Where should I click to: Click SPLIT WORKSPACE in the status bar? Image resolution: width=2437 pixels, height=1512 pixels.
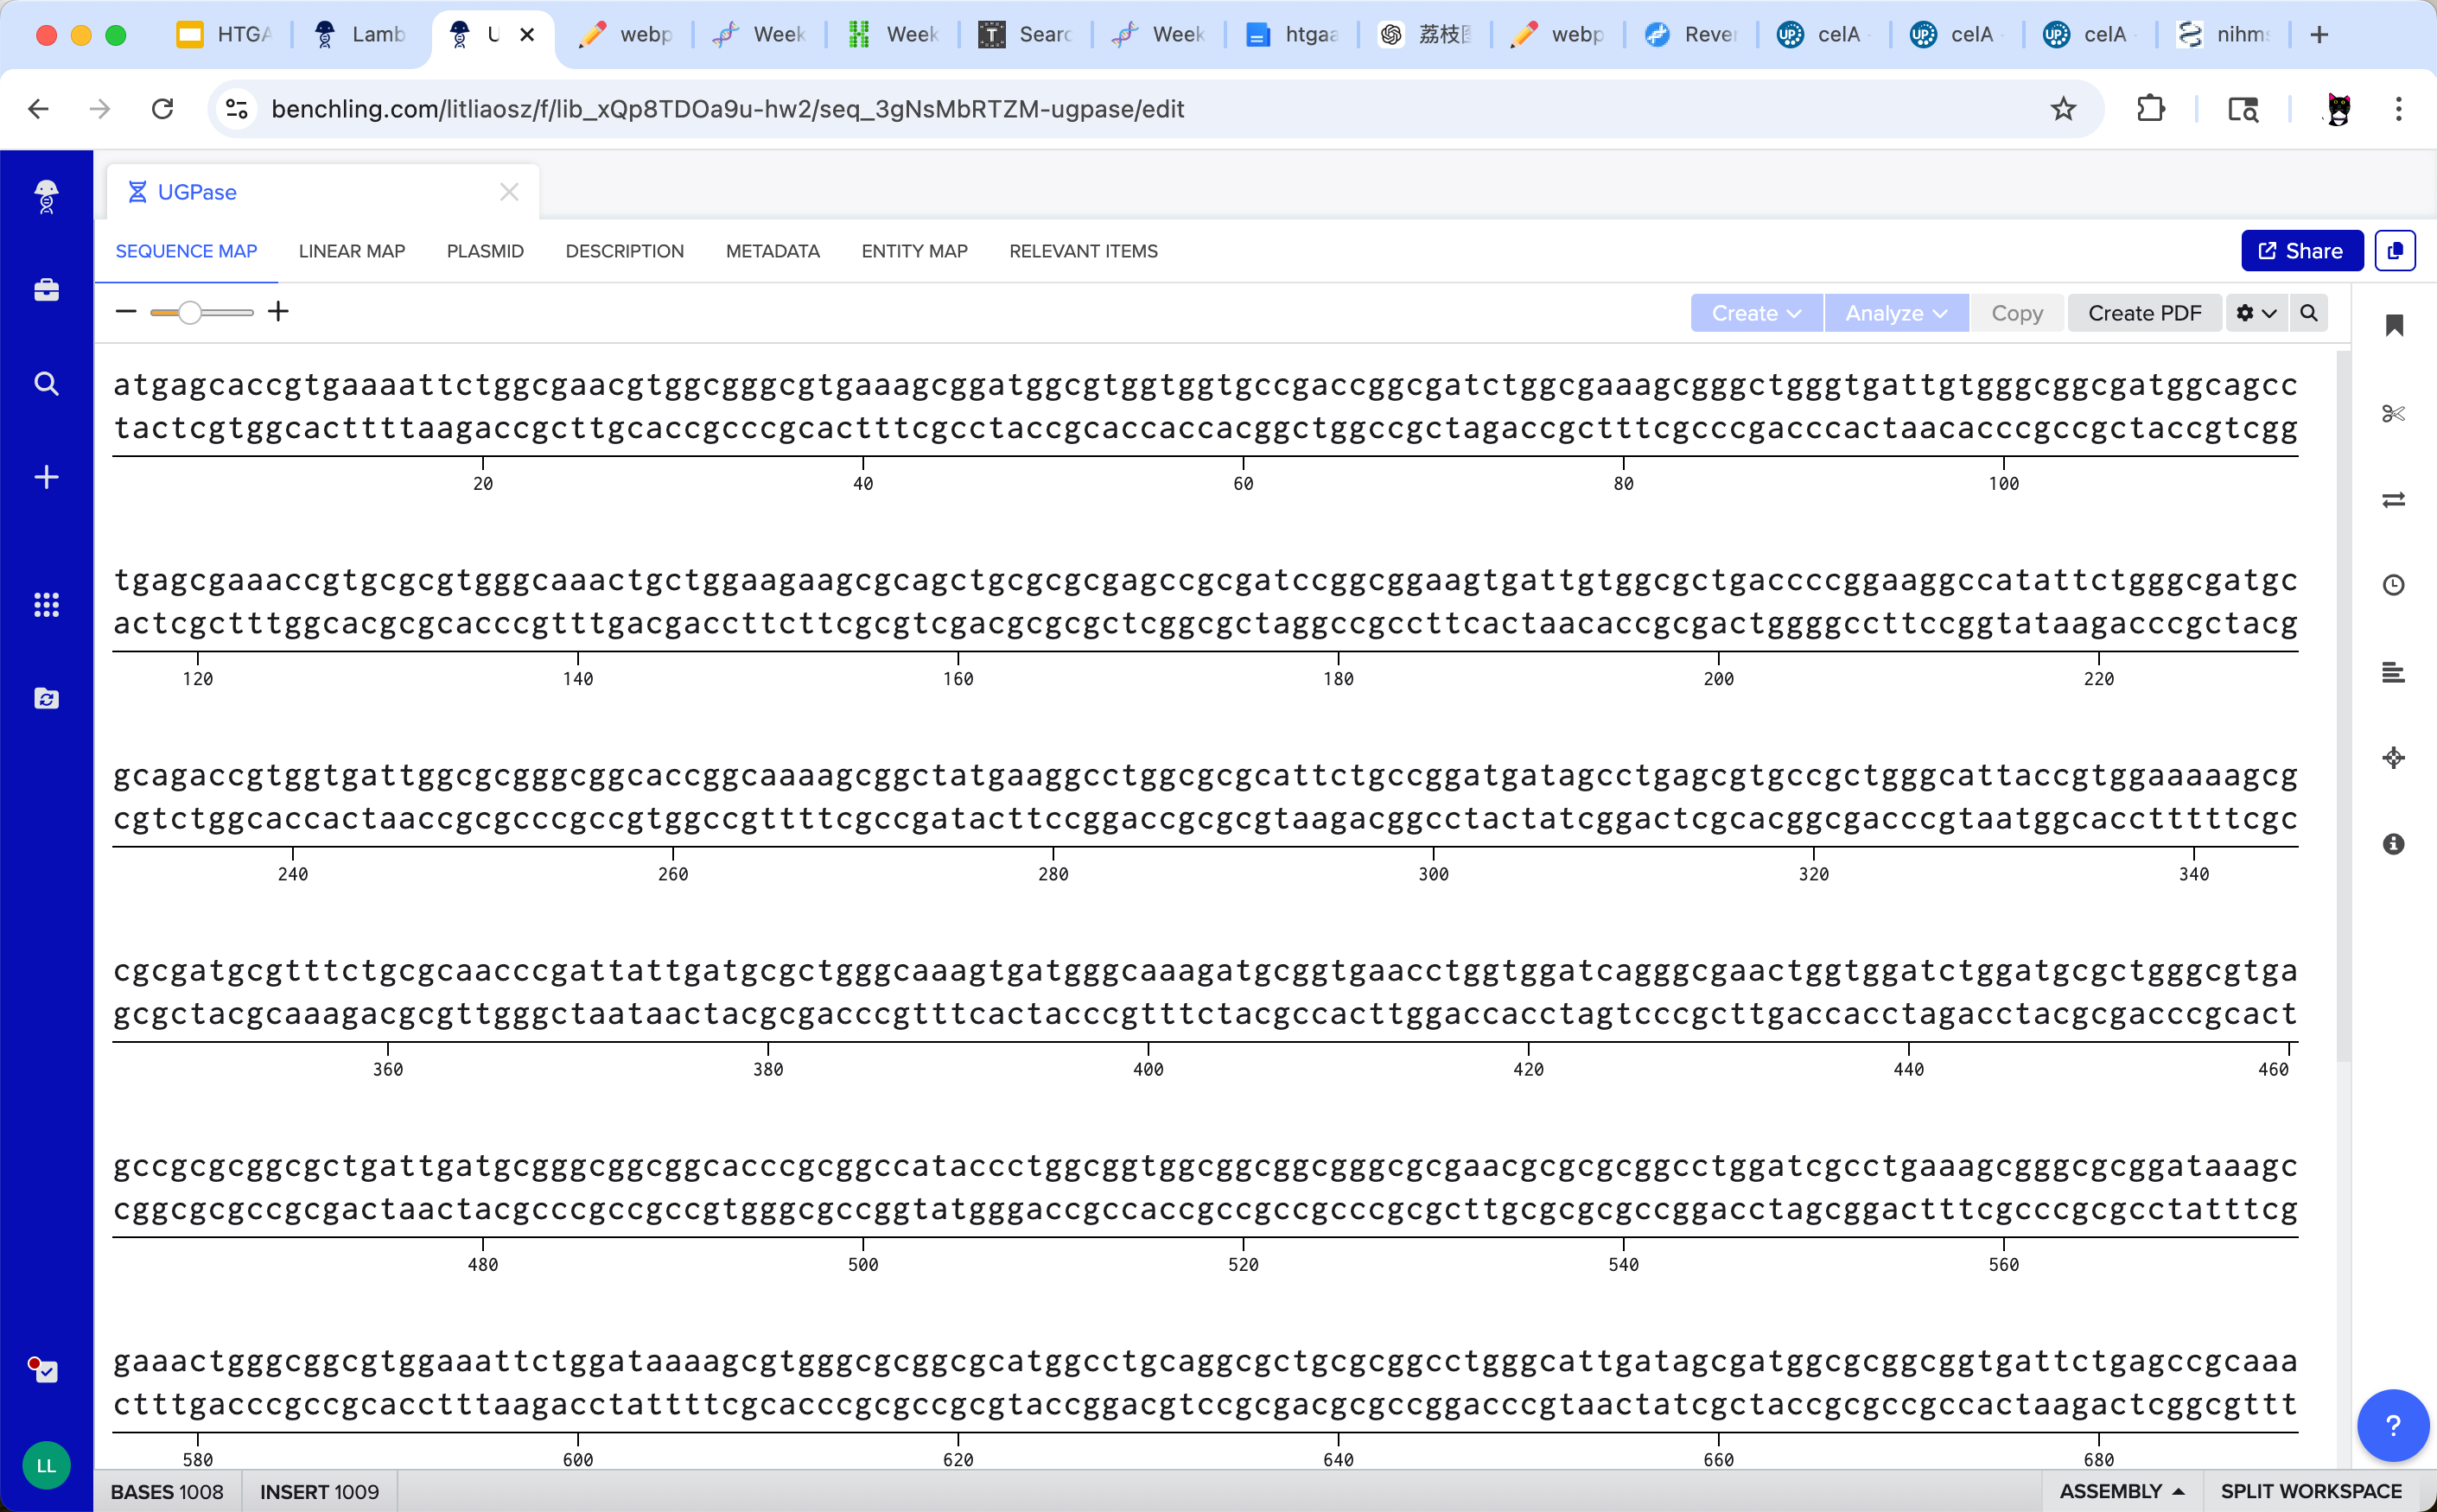(2310, 1491)
